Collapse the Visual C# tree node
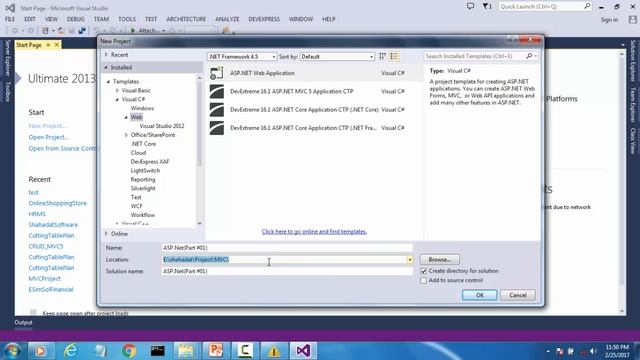 point(117,100)
